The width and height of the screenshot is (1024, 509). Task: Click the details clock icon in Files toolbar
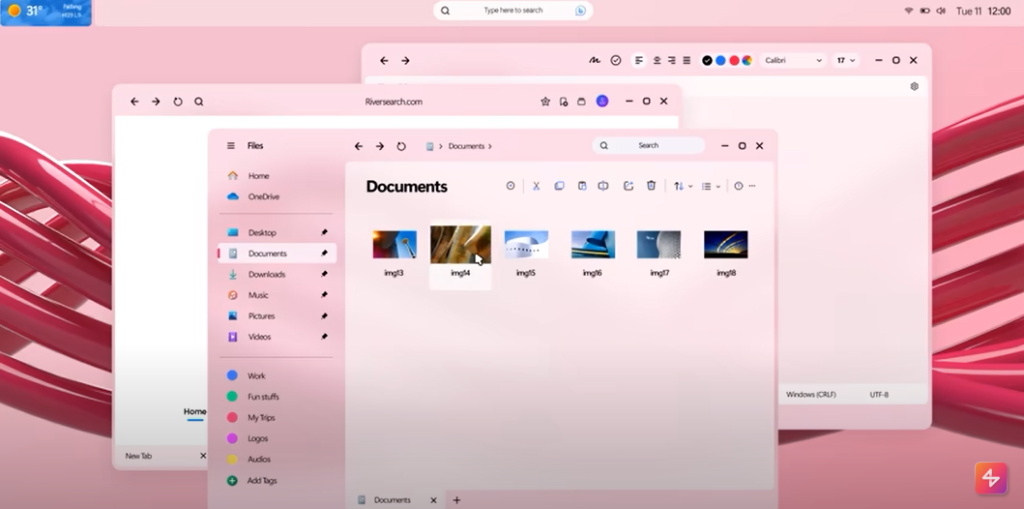[739, 186]
